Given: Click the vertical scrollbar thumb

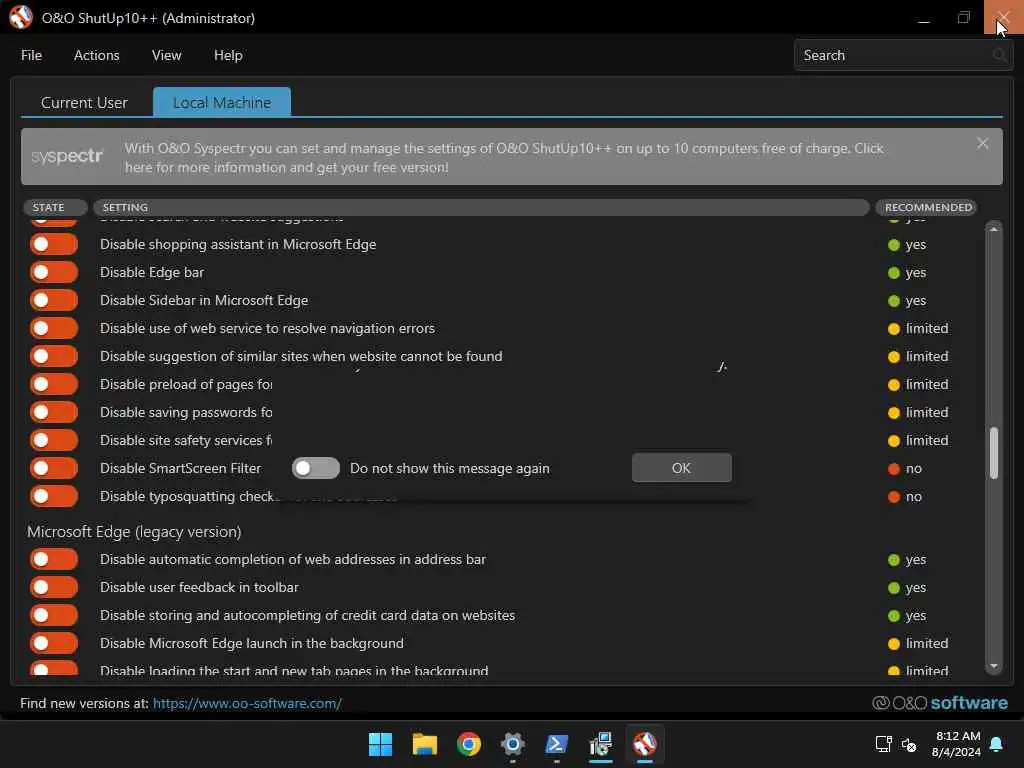Looking at the screenshot, I should coord(993,453).
